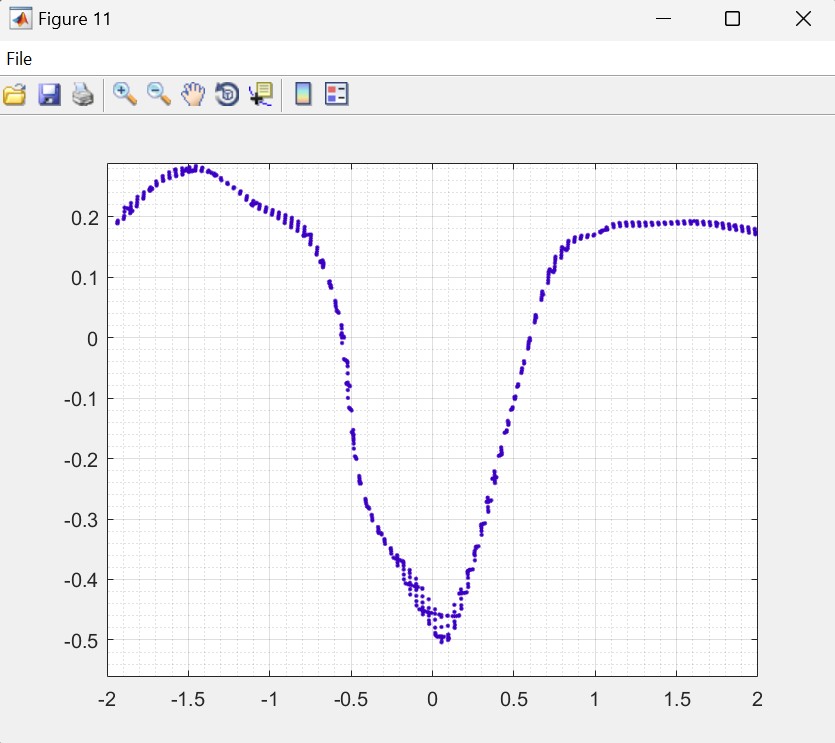The image size is (835, 743).
Task: Click the y-axis tick label -0.3
Action: pos(80,519)
